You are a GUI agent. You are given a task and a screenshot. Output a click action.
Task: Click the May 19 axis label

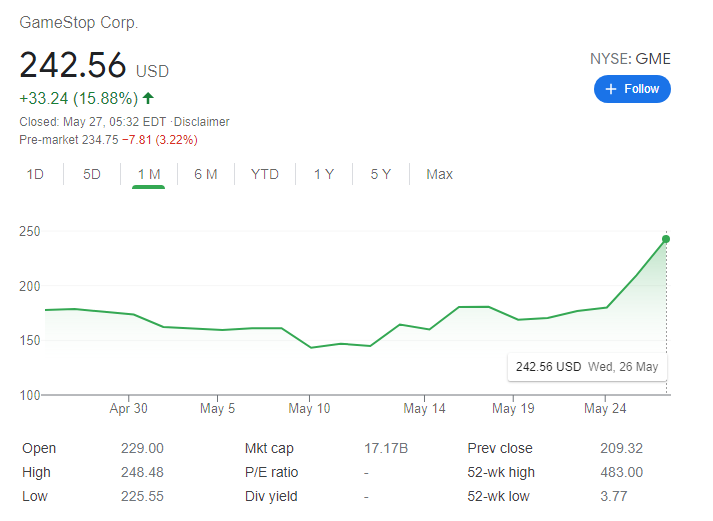(513, 408)
